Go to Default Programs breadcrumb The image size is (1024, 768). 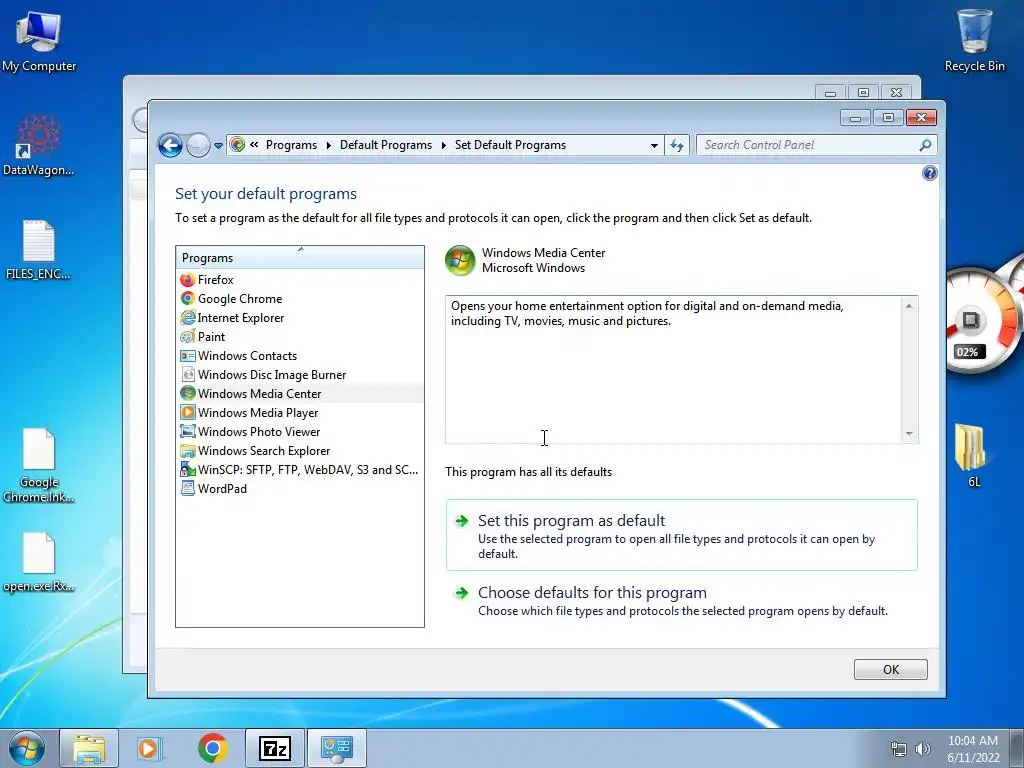pyautogui.click(x=386, y=145)
